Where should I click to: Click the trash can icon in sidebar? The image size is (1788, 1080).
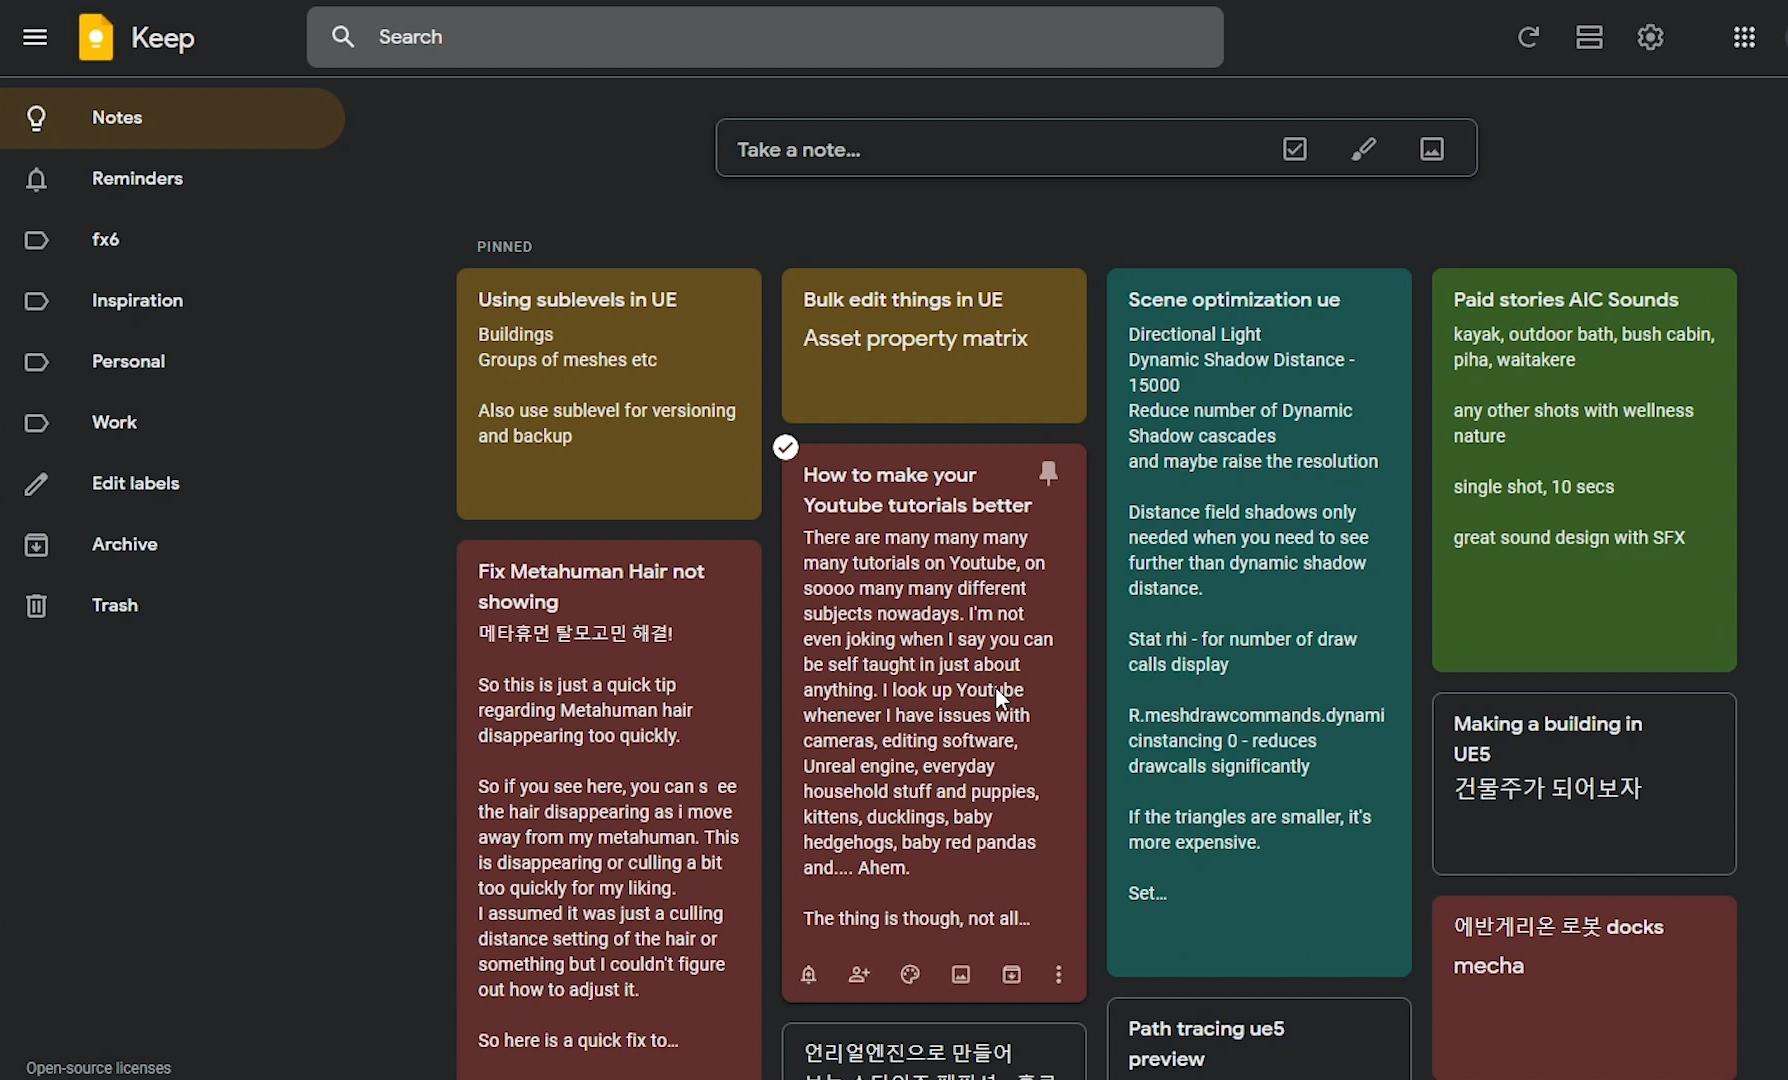click(x=36, y=606)
